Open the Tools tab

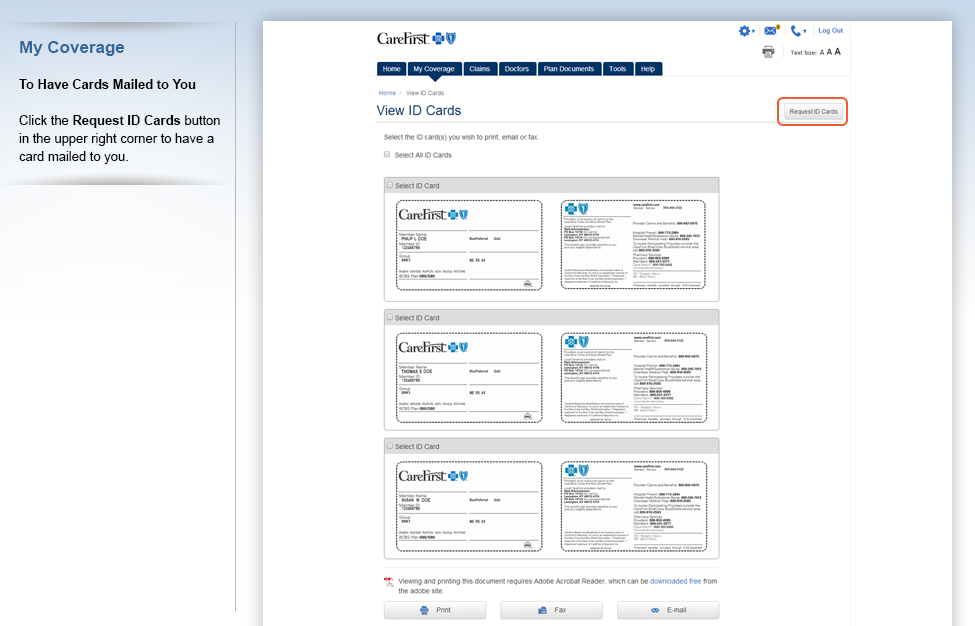[x=617, y=69]
